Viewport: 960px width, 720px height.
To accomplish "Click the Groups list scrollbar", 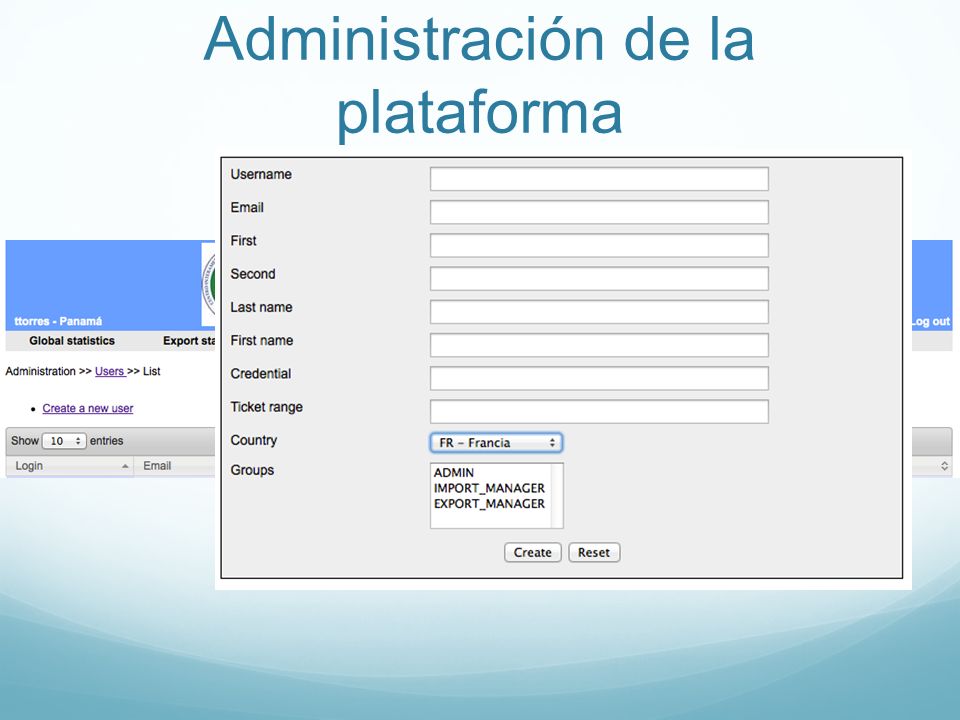I will (x=557, y=495).
